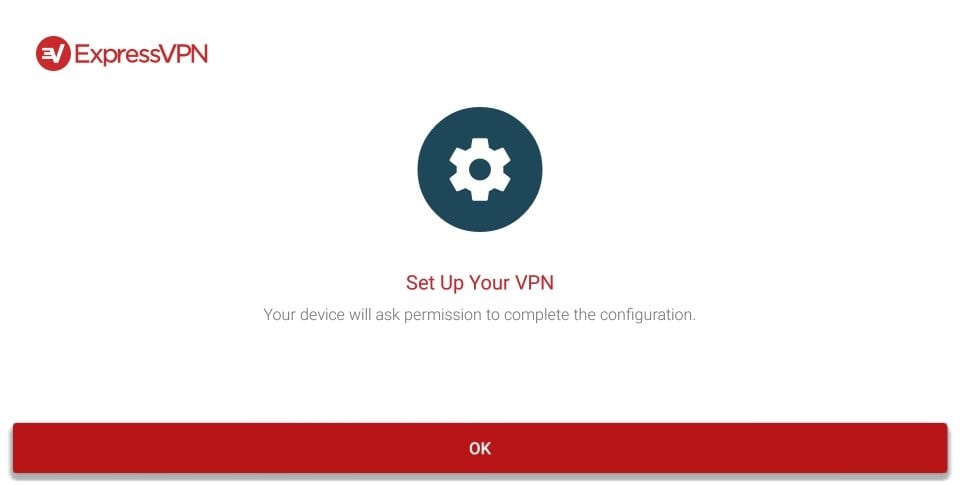
Task: Click the 'EV' letters inside the red logo
Action: click(53, 54)
